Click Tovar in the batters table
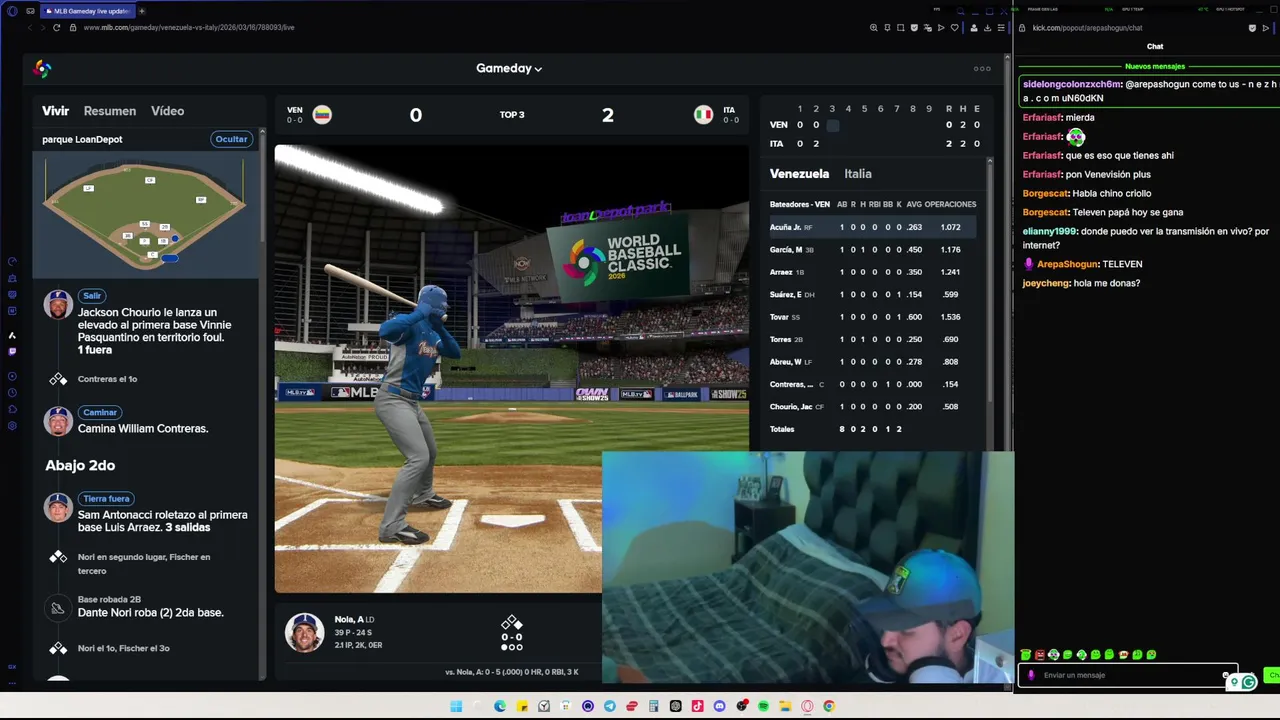Image resolution: width=1280 pixels, height=720 pixels. [x=779, y=317]
